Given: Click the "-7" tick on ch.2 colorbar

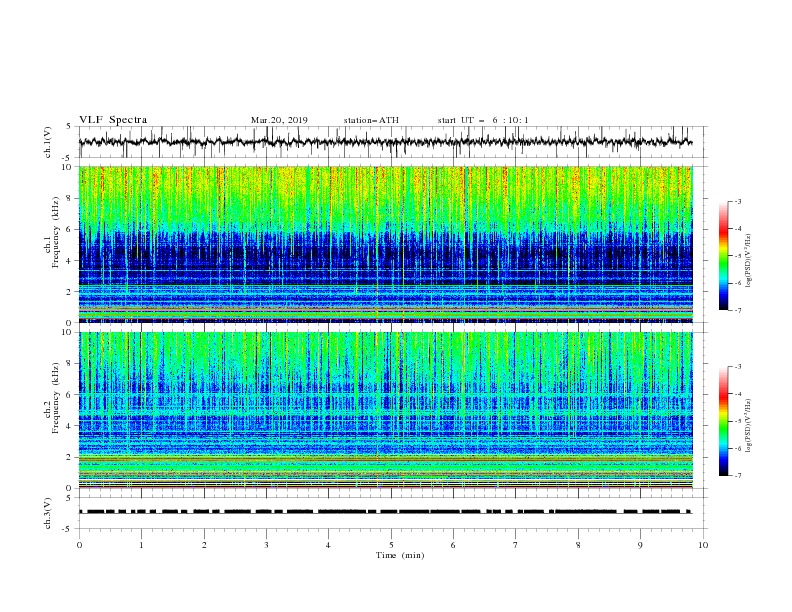Looking at the screenshot, I should 737,475.
